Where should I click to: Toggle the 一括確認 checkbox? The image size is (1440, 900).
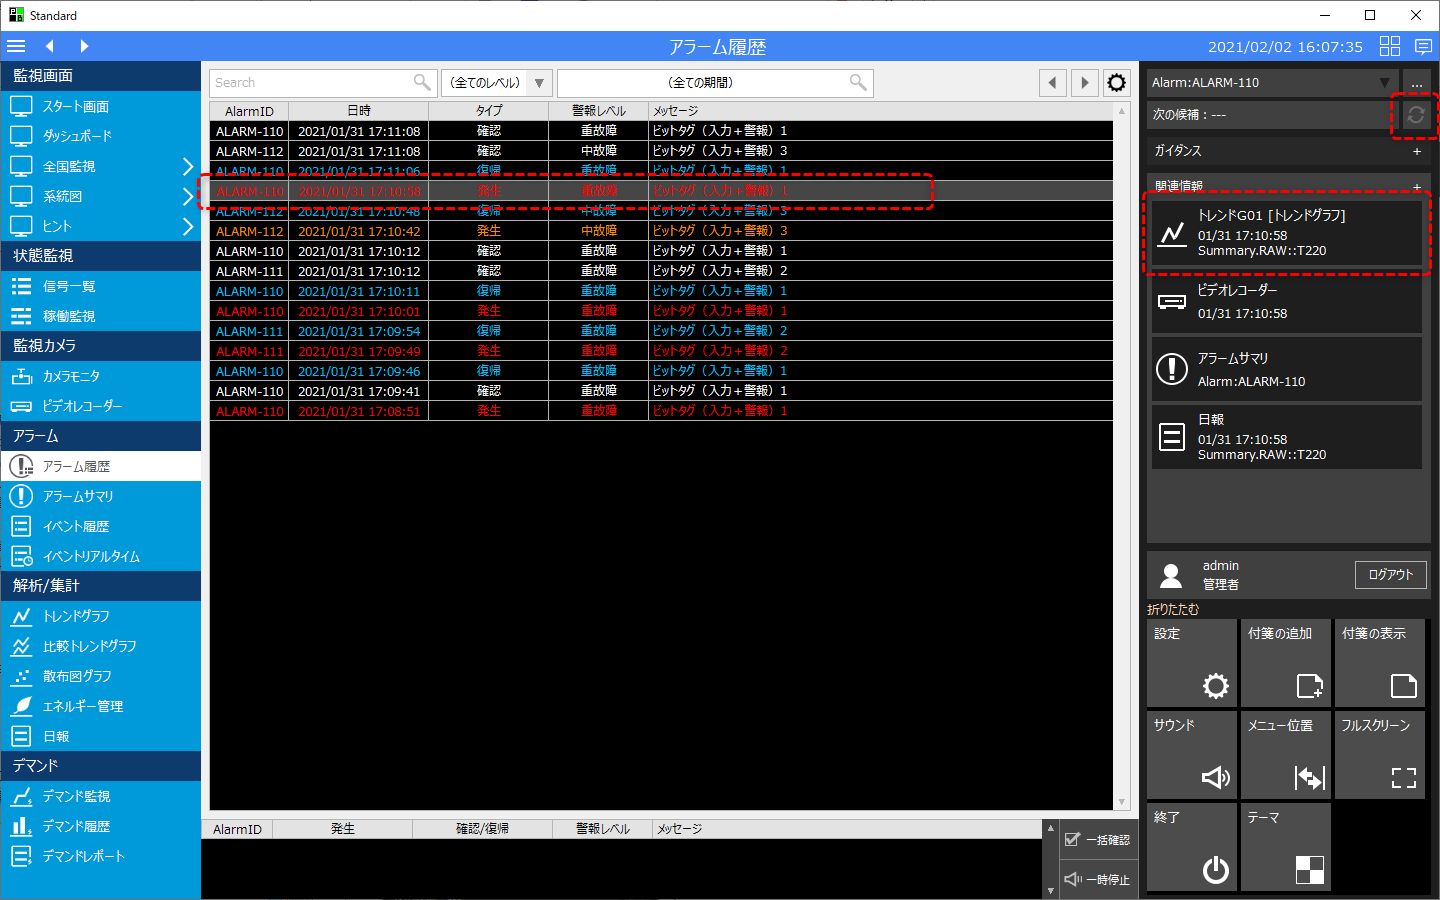pos(1073,840)
